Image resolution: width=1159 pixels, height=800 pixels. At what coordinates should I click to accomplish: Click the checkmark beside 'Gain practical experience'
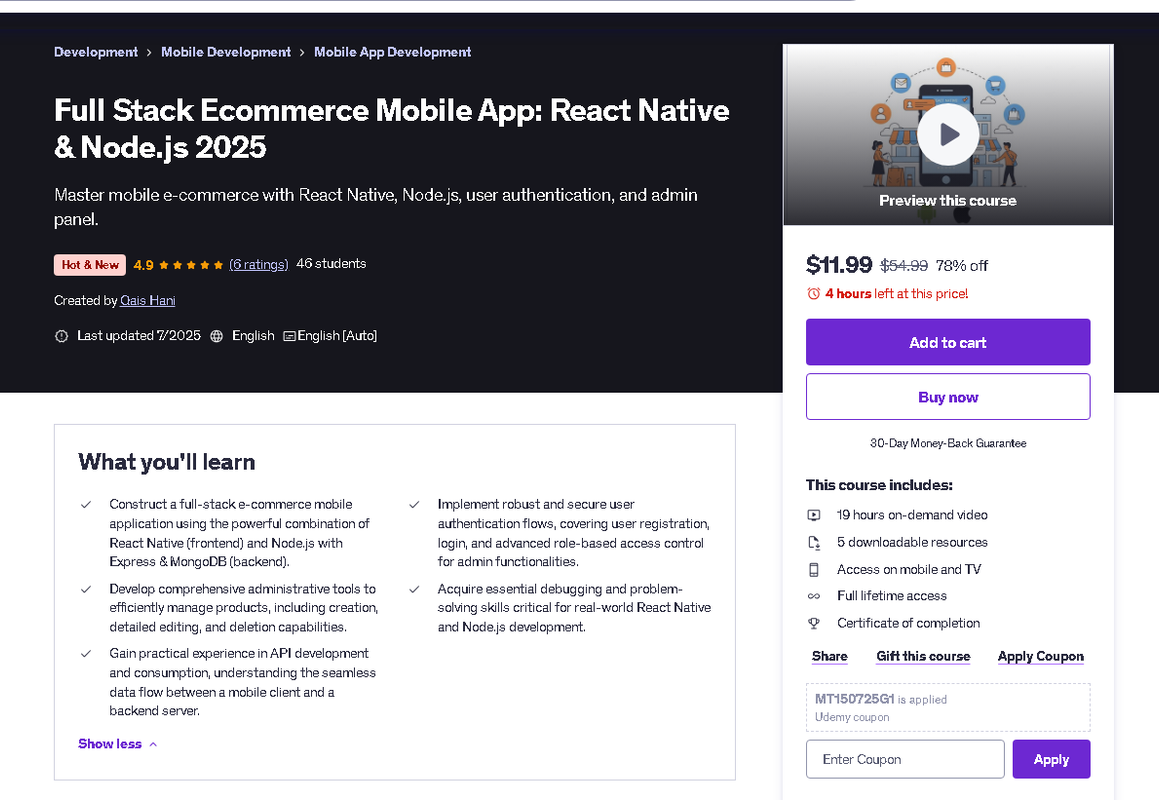point(86,654)
